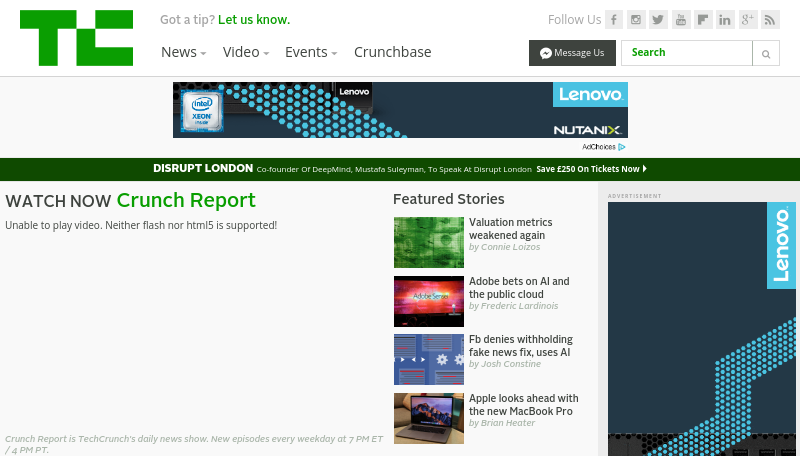Follow the 'Let us know.' tip link
Viewport: 800px width, 456px height.
click(x=254, y=20)
